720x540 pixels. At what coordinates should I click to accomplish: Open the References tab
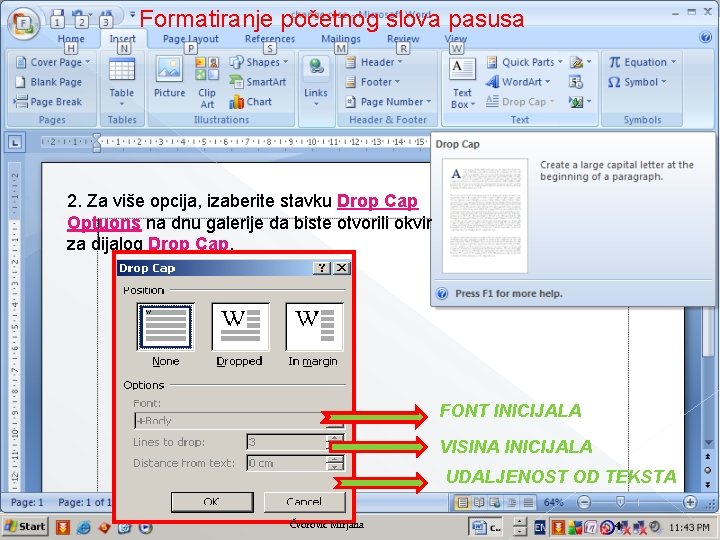coord(270,39)
